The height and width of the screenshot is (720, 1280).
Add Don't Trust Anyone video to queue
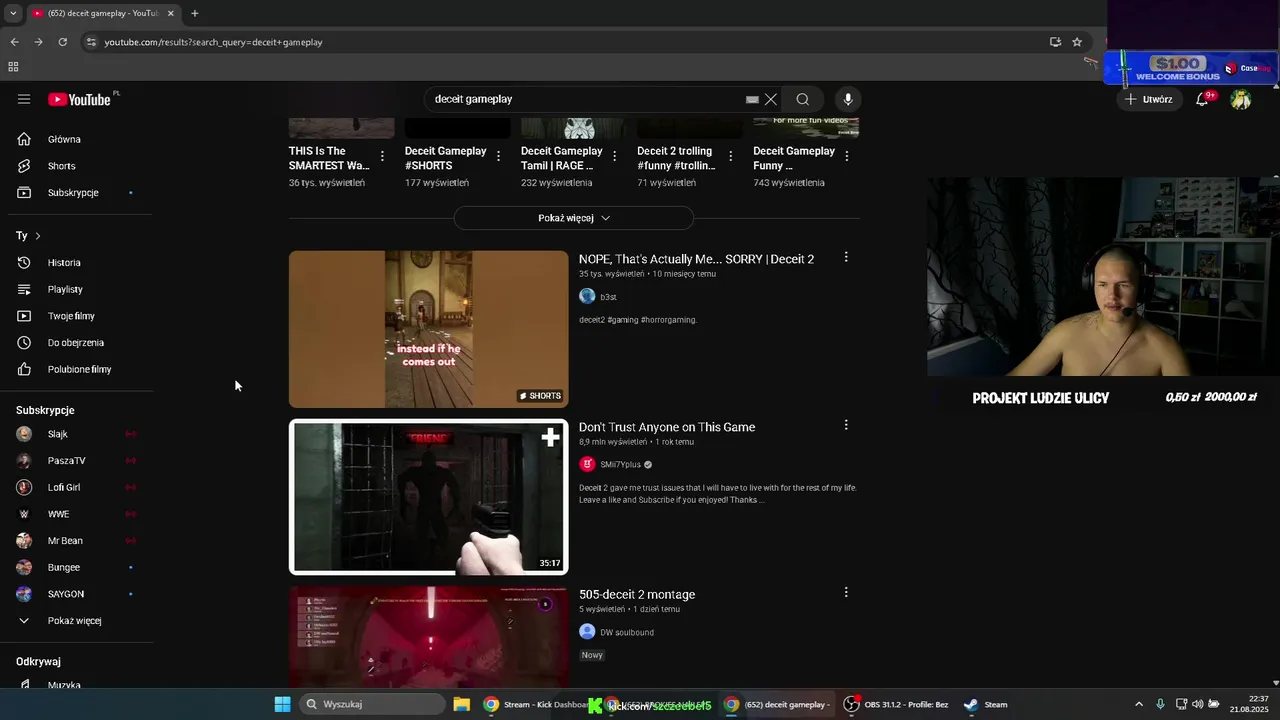click(x=550, y=438)
